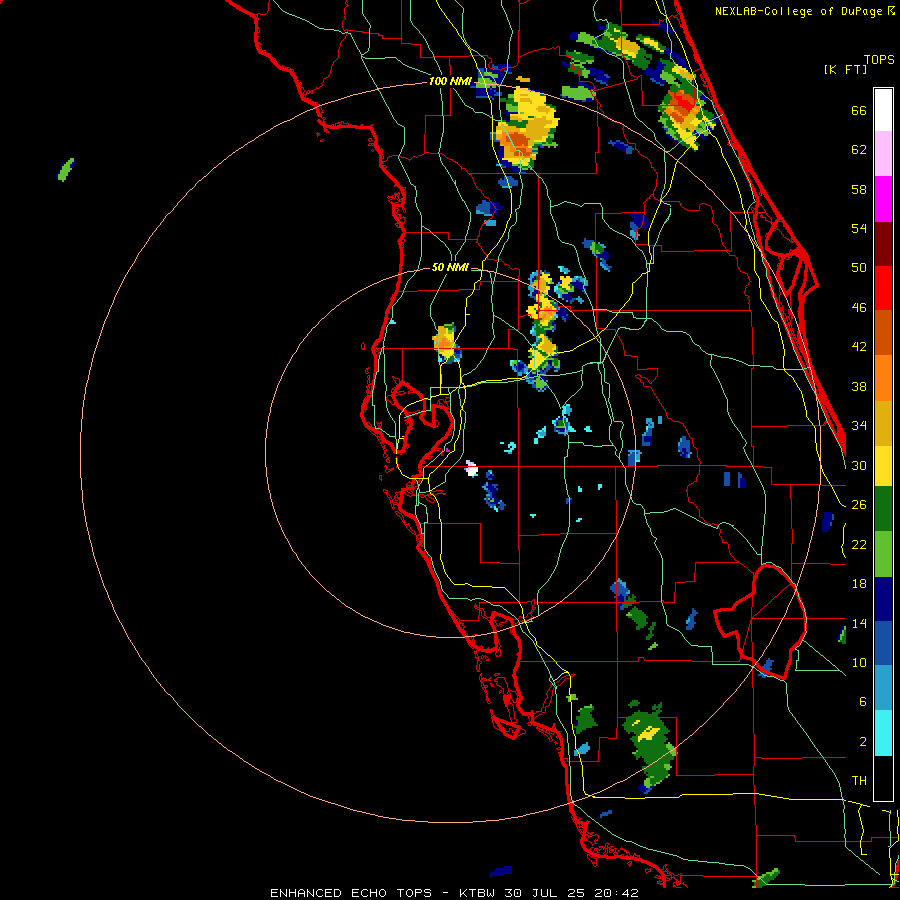900x900 pixels.
Task: Click the isolated green echo over the Gulf
Action: click(66, 170)
